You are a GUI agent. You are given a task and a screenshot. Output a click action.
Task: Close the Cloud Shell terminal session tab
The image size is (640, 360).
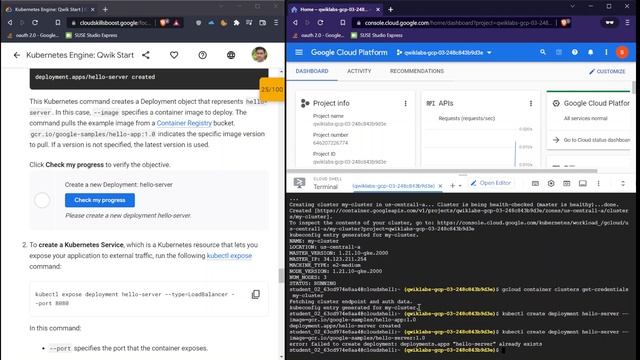(x=440, y=186)
